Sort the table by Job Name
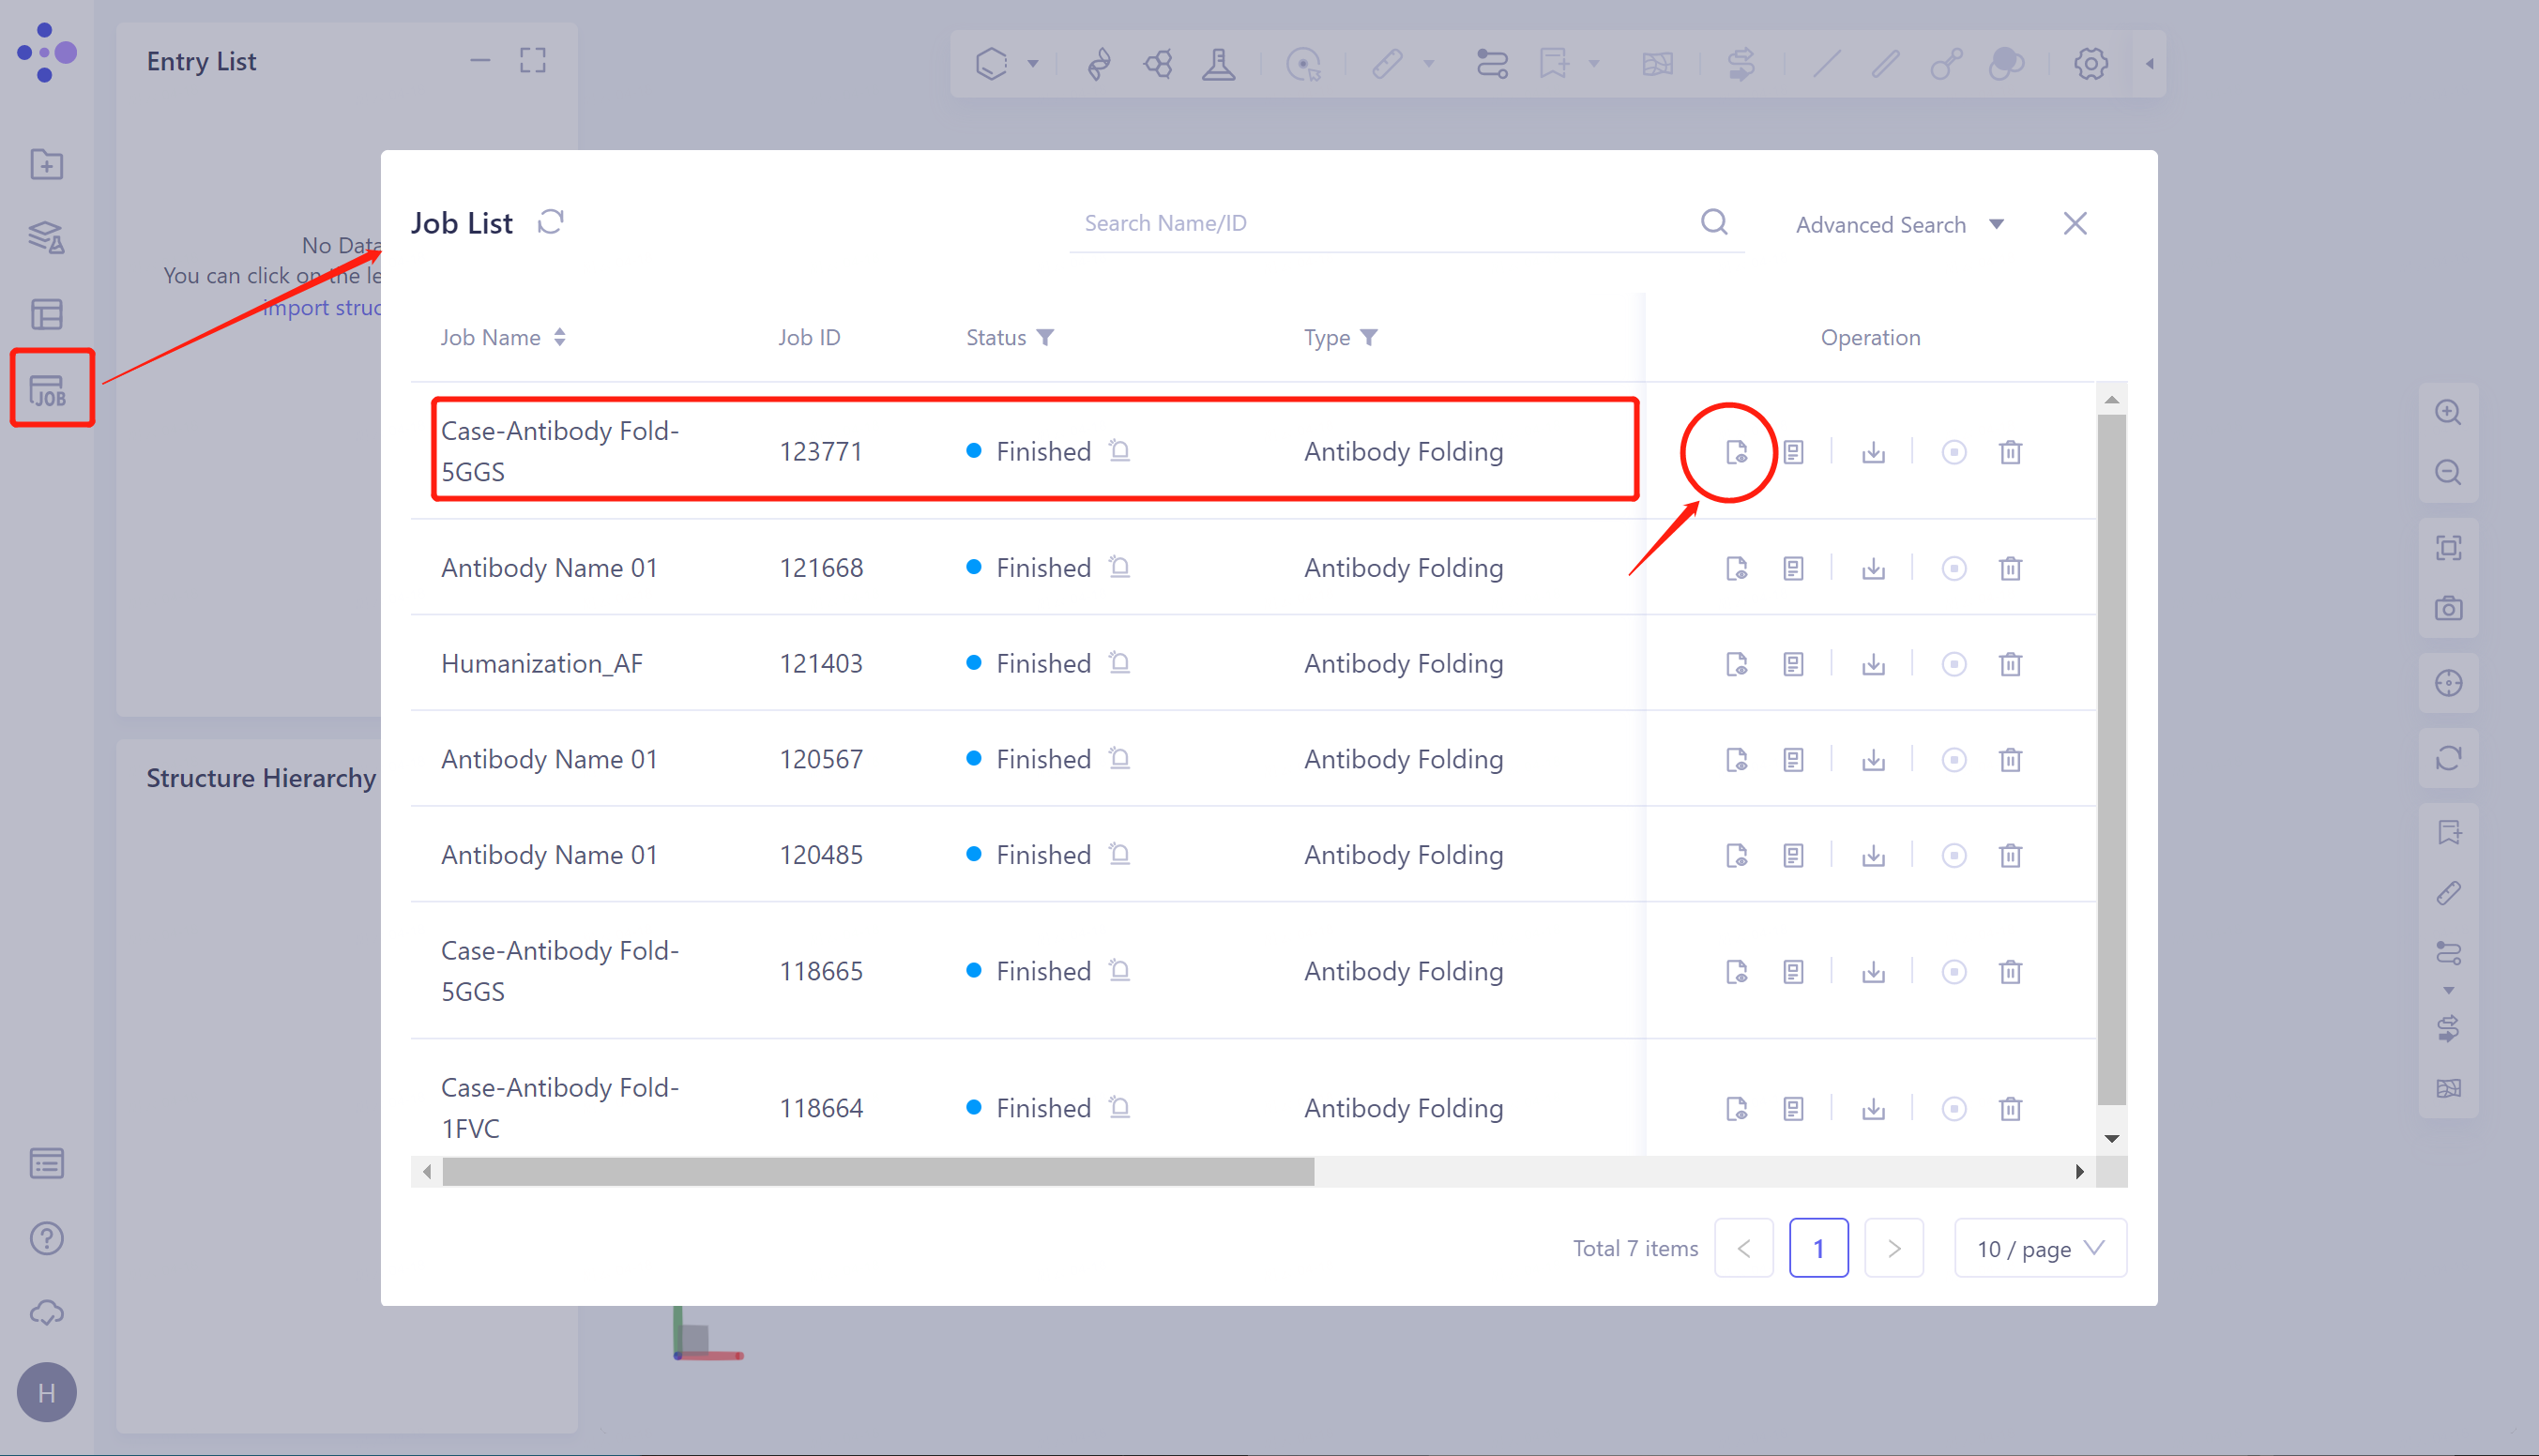This screenshot has width=2539, height=1456. pos(560,338)
